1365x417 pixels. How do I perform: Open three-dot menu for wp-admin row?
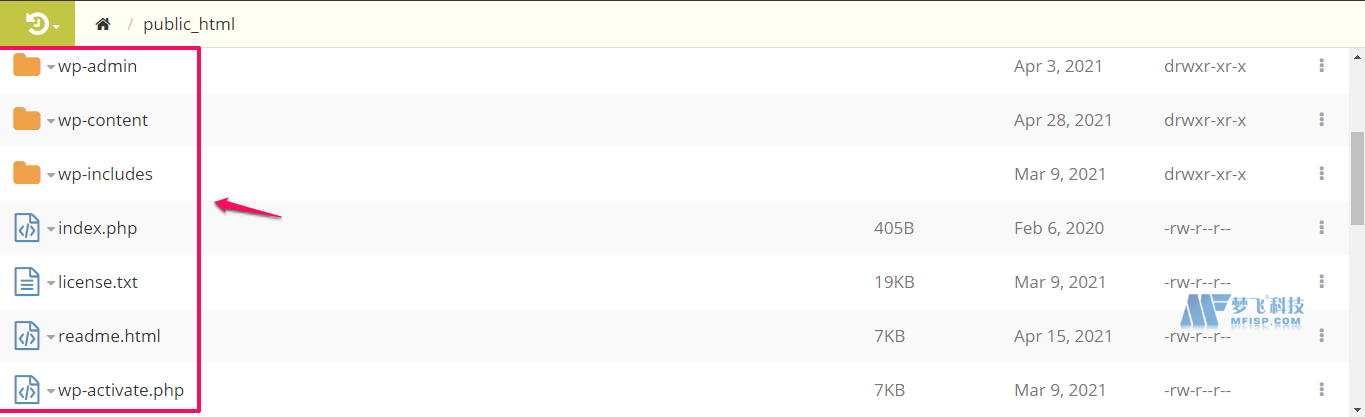(x=1321, y=66)
